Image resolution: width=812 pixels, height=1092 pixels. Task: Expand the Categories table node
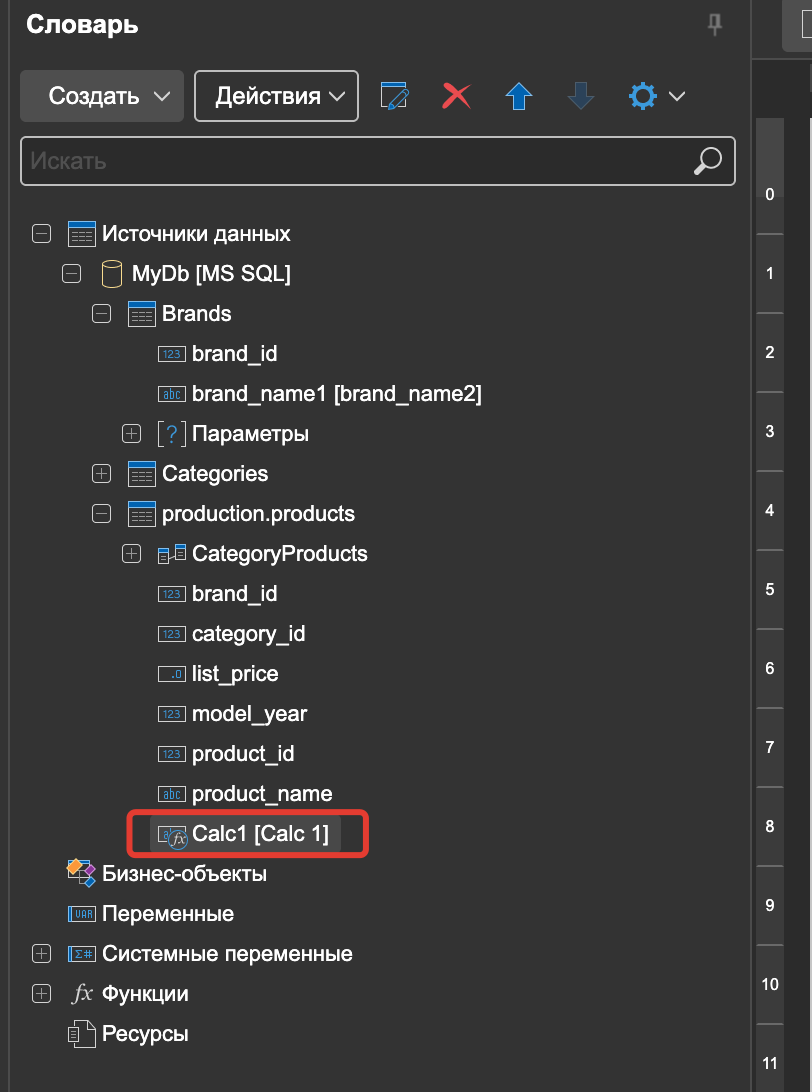102,474
